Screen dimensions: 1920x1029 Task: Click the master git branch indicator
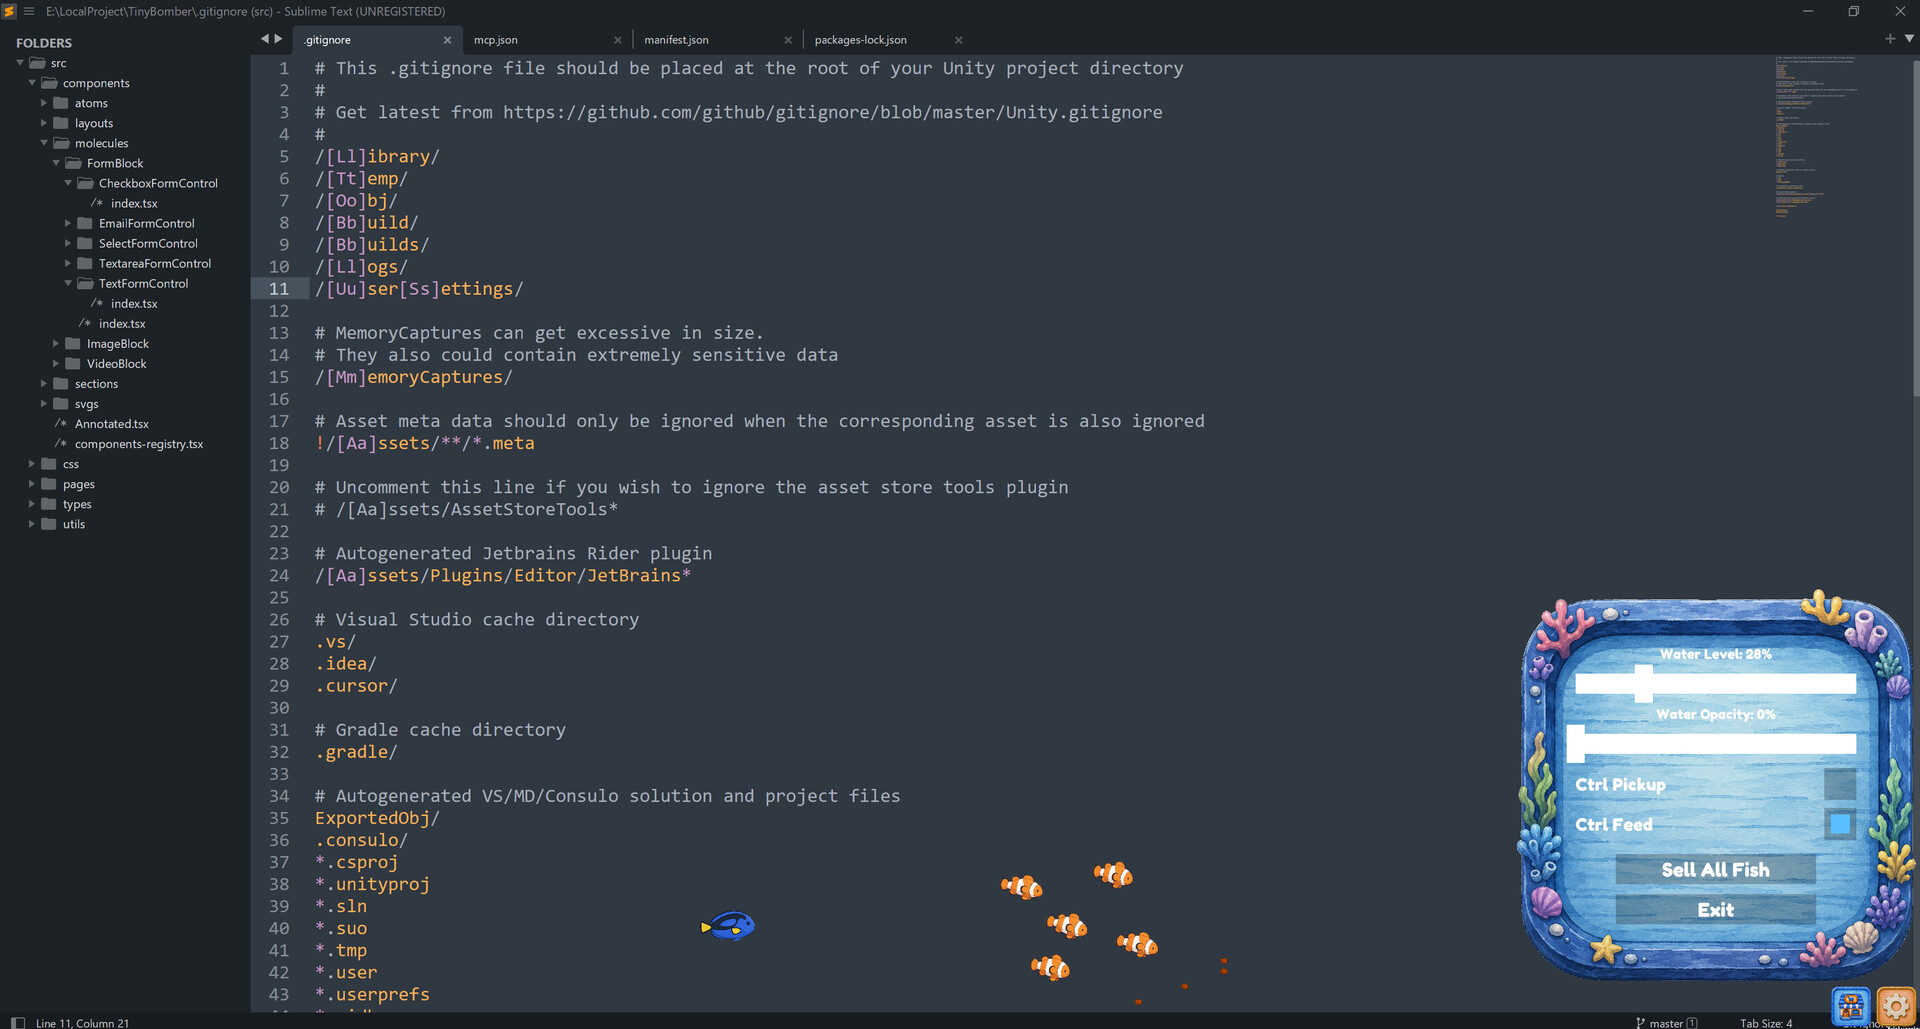point(1666,1022)
